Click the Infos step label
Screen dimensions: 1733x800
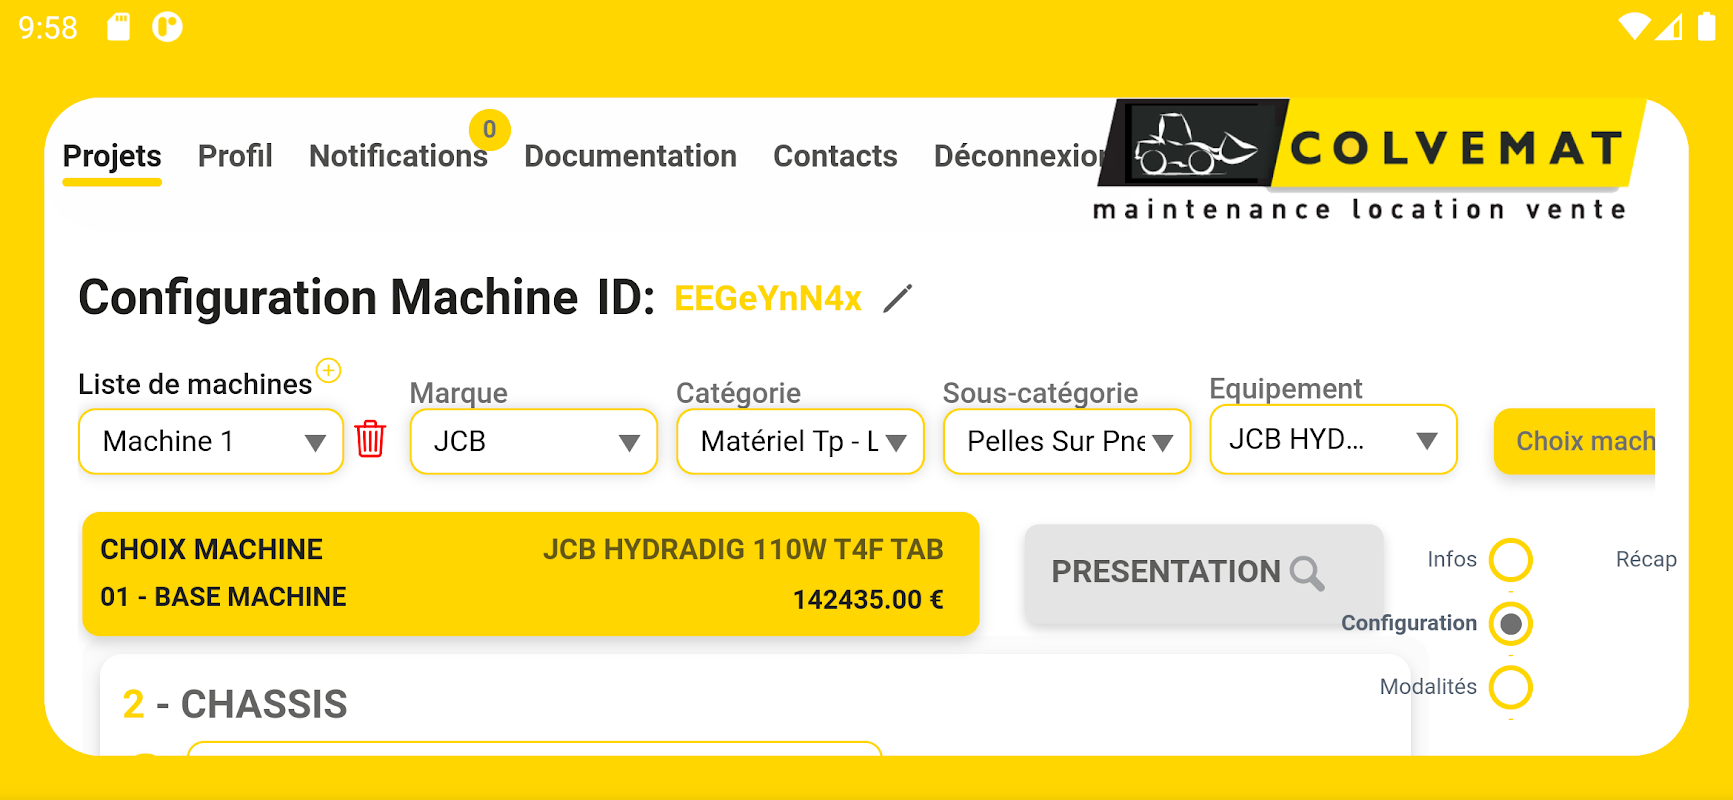pos(1452,560)
